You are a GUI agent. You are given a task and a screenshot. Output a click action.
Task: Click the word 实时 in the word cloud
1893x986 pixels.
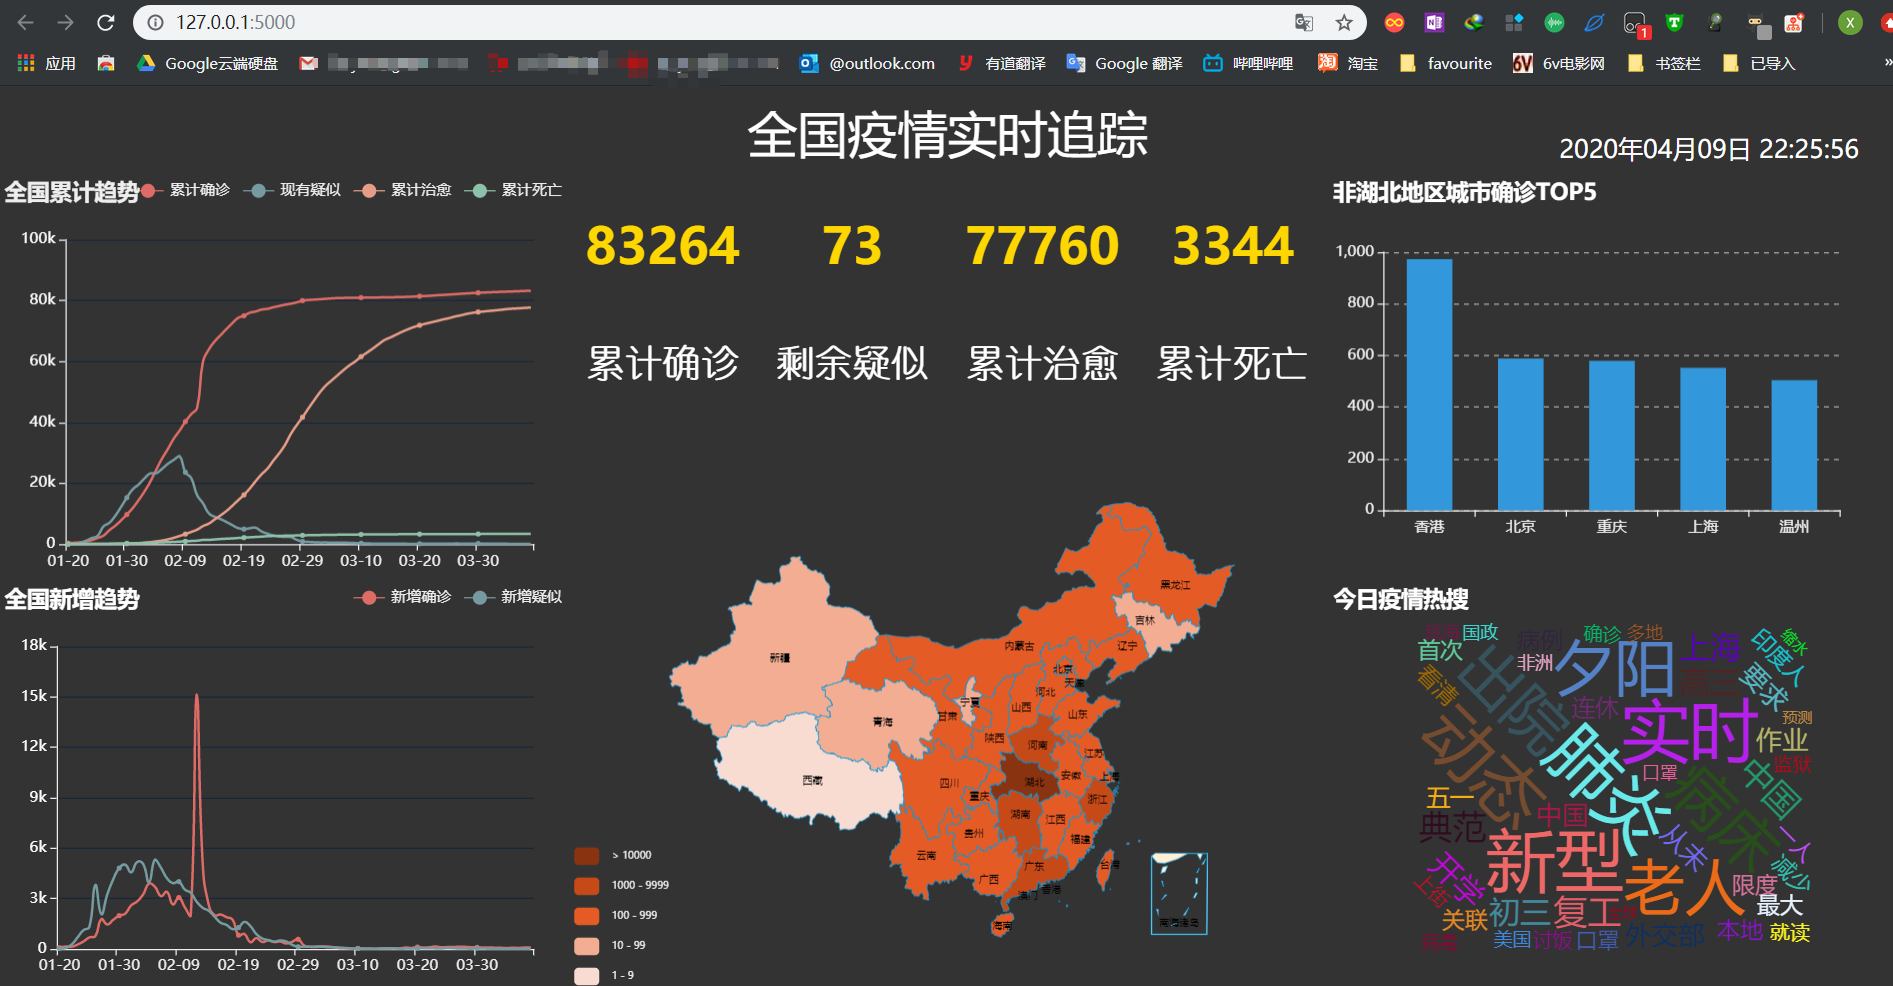tap(1690, 732)
